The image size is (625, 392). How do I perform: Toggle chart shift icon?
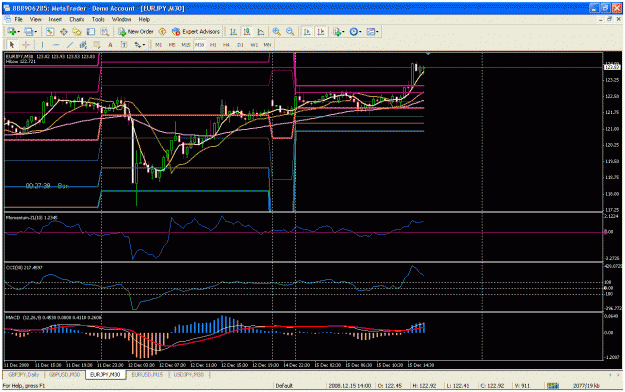pyautogui.click(x=321, y=32)
